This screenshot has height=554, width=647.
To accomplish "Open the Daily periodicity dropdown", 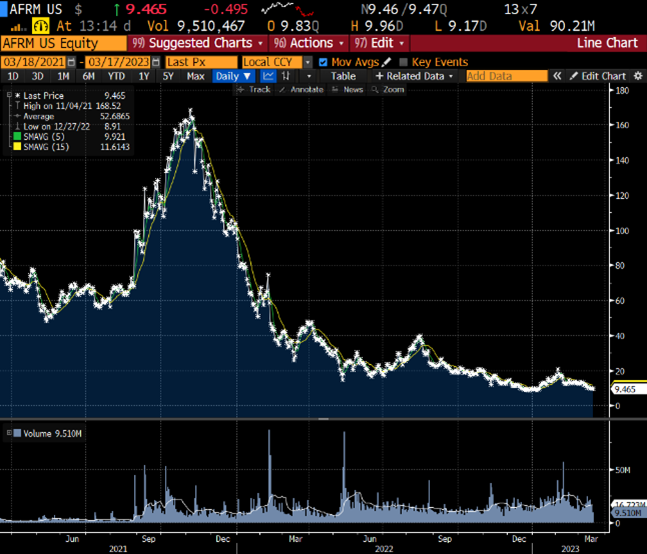I will tap(233, 76).
